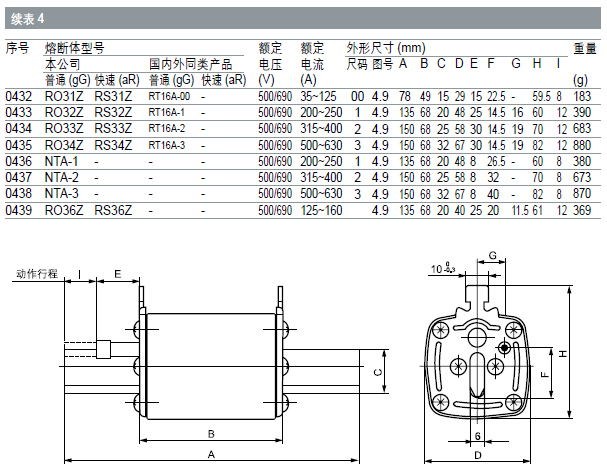Click the 重量 column header
Viewport: 607px width, 473px height.
click(x=585, y=47)
